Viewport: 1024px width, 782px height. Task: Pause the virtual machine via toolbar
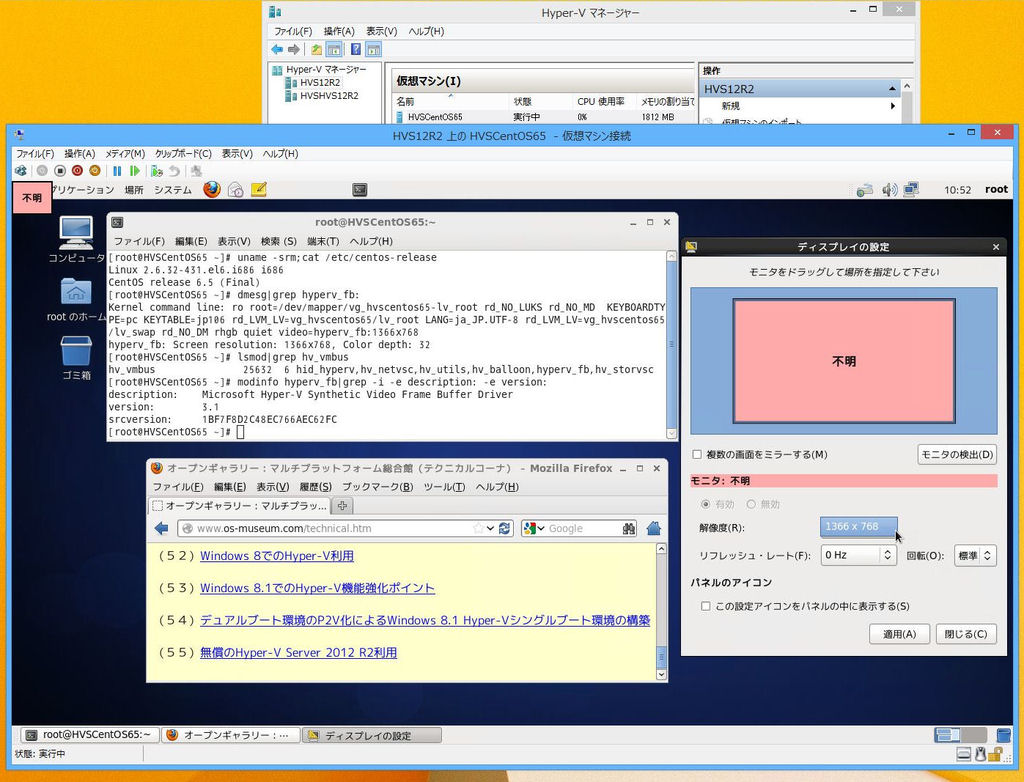tap(117, 171)
